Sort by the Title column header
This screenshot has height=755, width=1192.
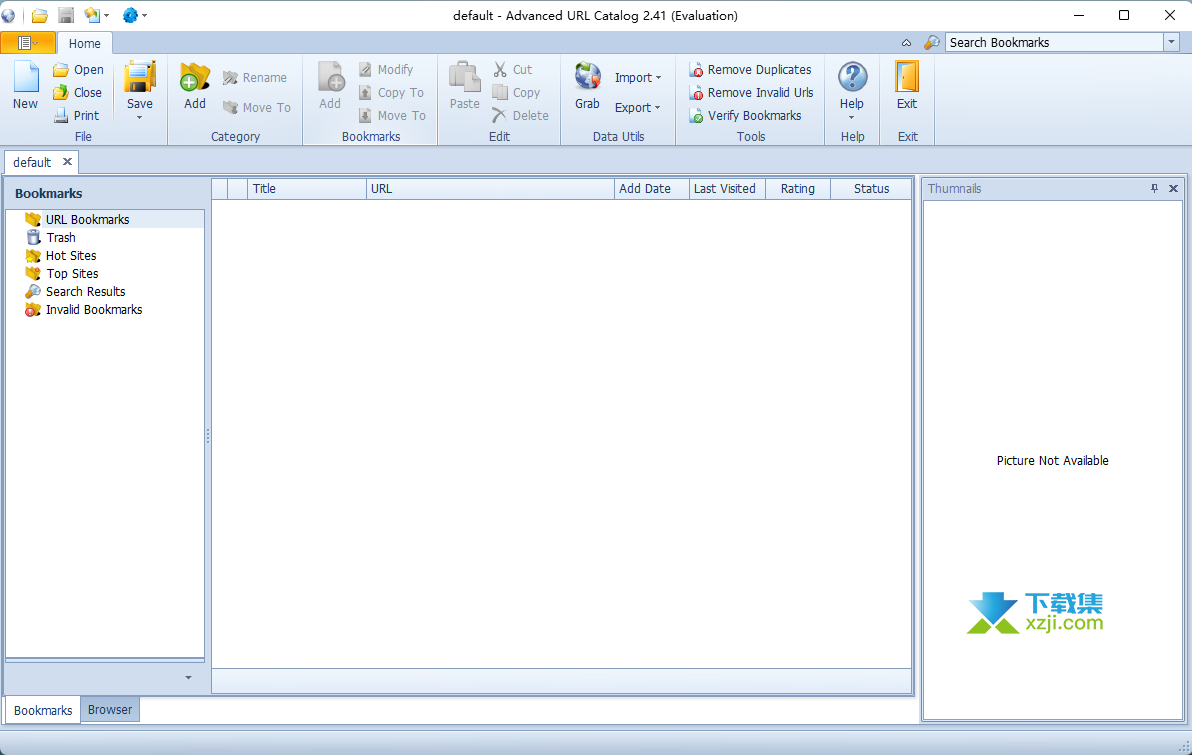[307, 189]
